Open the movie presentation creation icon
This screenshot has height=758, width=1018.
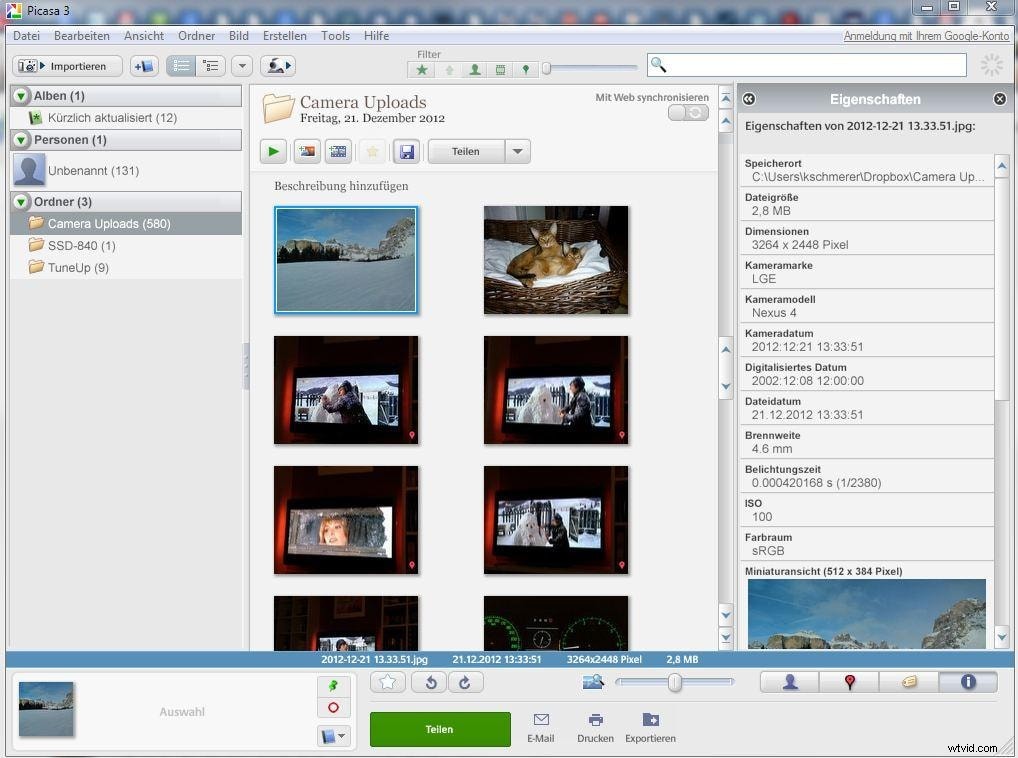click(338, 151)
